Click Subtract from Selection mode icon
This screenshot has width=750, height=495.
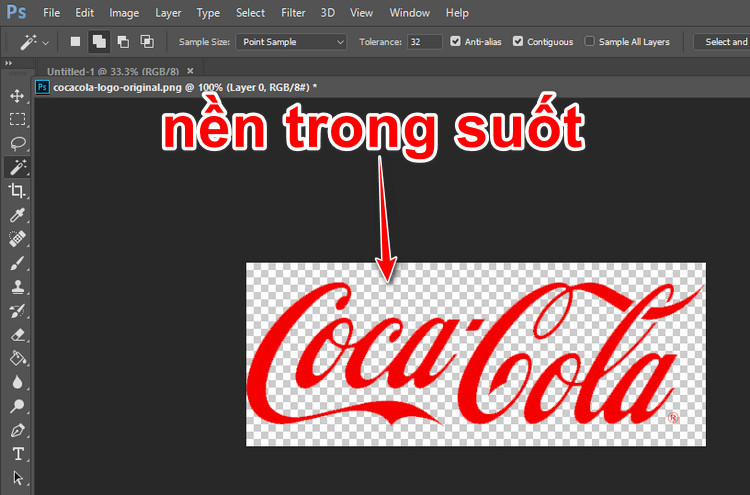click(123, 42)
